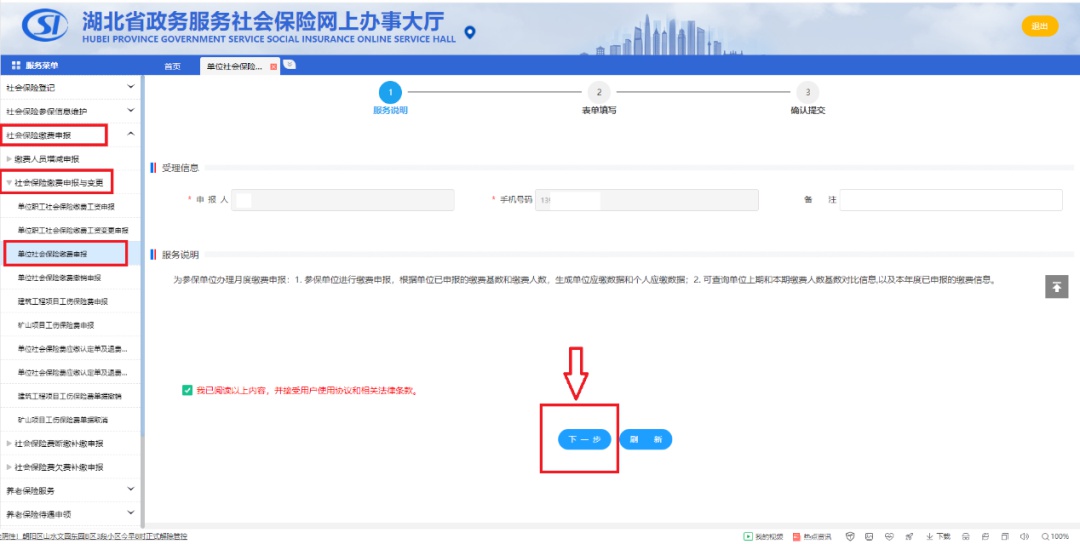Open 单位社会保险缴费撤销申报
1080x544 pixels.
click(x=59, y=278)
